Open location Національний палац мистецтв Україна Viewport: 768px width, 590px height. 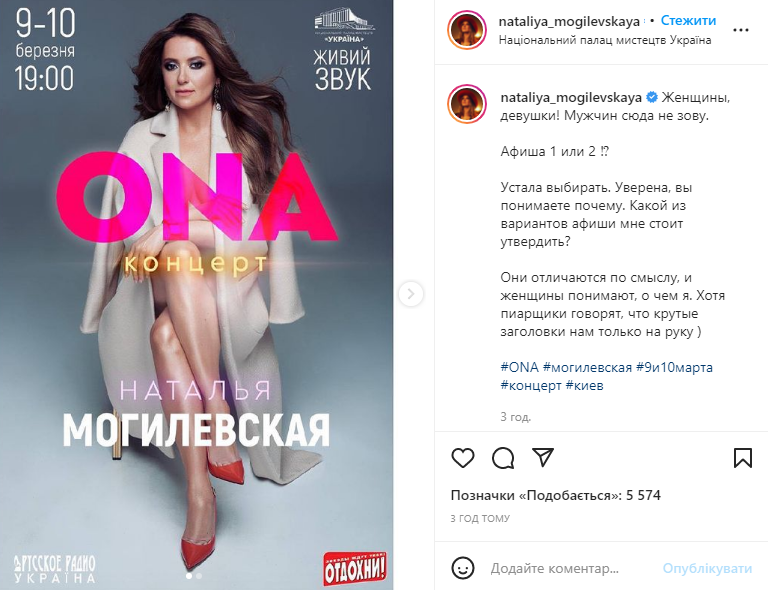click(x=605, y=40)
